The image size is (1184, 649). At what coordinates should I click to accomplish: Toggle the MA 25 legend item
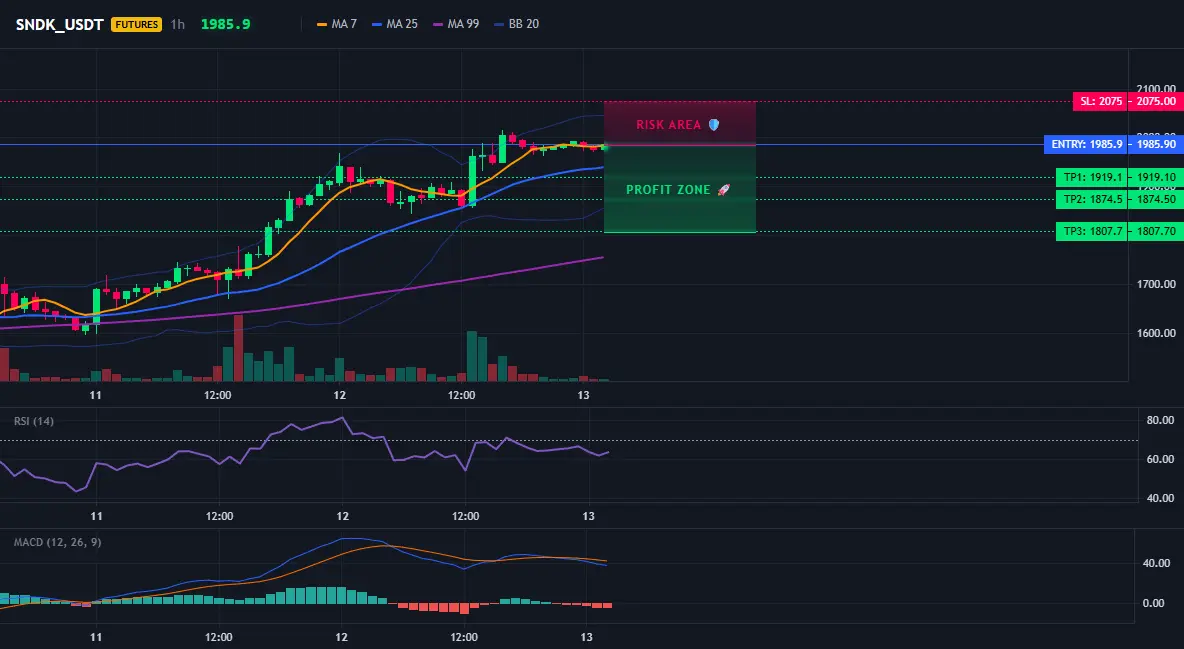pos(395,24)
